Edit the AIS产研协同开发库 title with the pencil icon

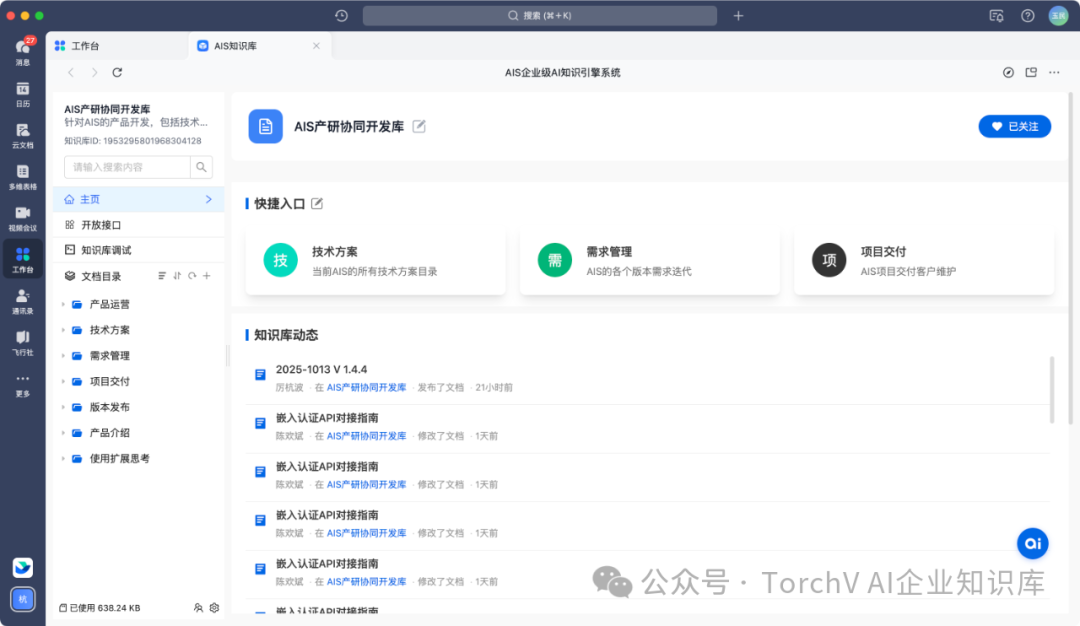coord(419,126)
